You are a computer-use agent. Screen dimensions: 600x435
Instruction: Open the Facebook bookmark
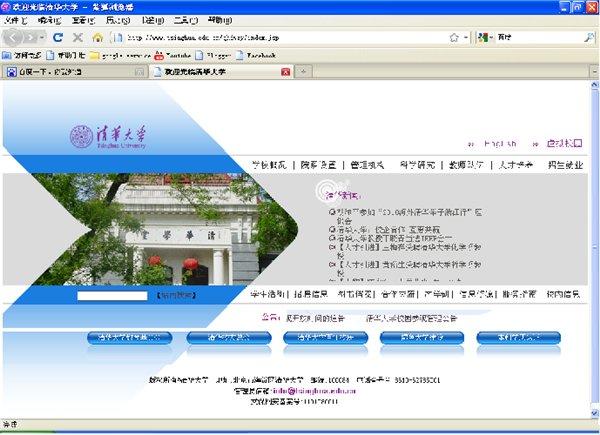[x=256, y=55]
